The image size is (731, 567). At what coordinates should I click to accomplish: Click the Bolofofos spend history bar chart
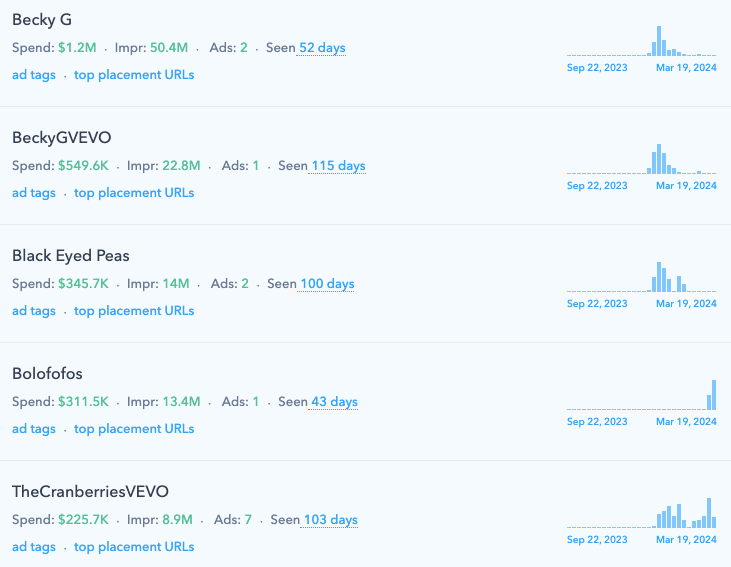tap(641, 395)
